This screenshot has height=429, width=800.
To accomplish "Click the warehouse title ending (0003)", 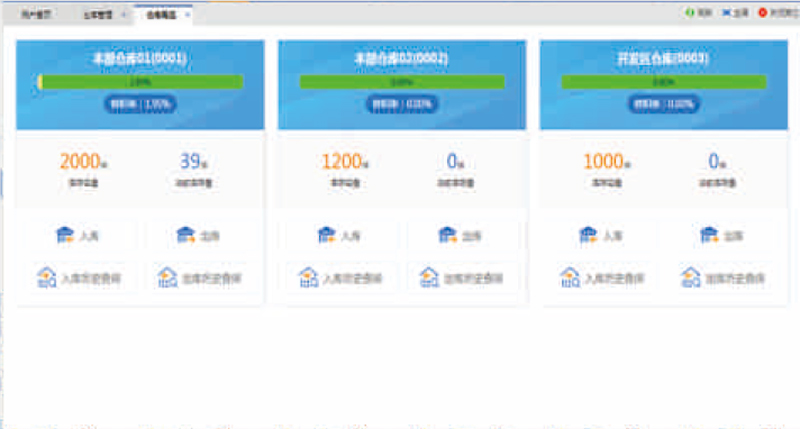I will 663,58.
